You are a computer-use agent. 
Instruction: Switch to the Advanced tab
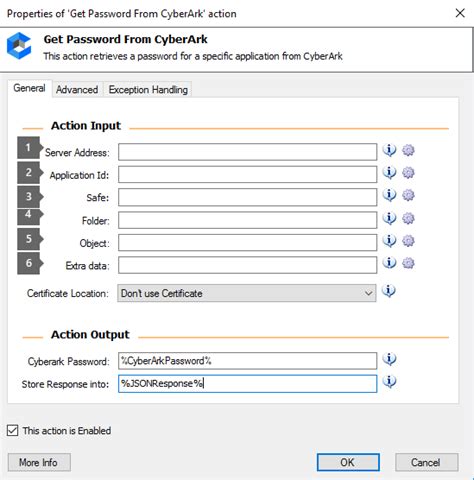point(77,90)
